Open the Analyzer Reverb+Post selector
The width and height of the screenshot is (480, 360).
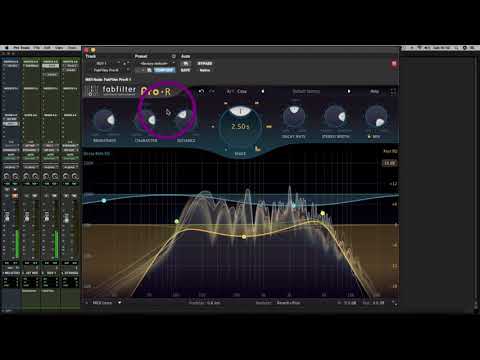(288, 303)
